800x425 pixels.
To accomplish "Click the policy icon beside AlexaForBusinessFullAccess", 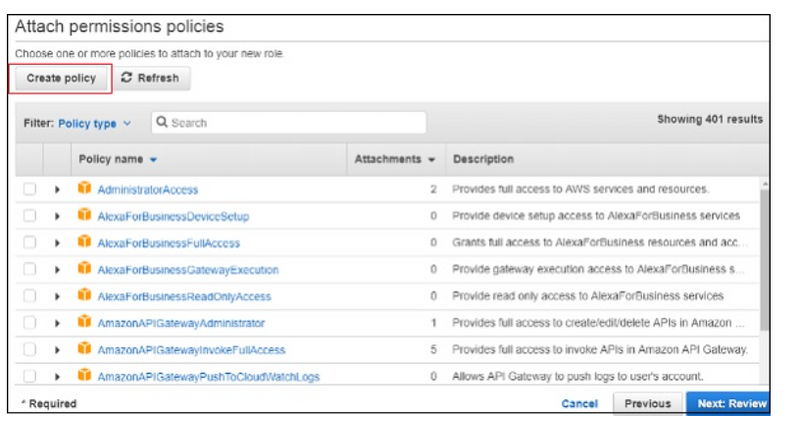I will point(84,241).
